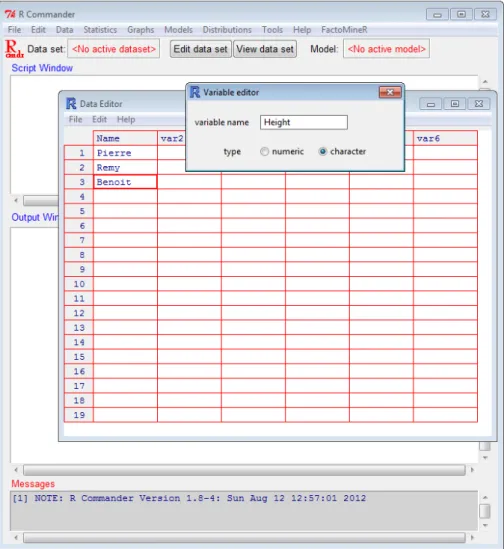Select the Benoit cell
The width and height of the screenshot is (504, 549).
click(x=125, y=182)
